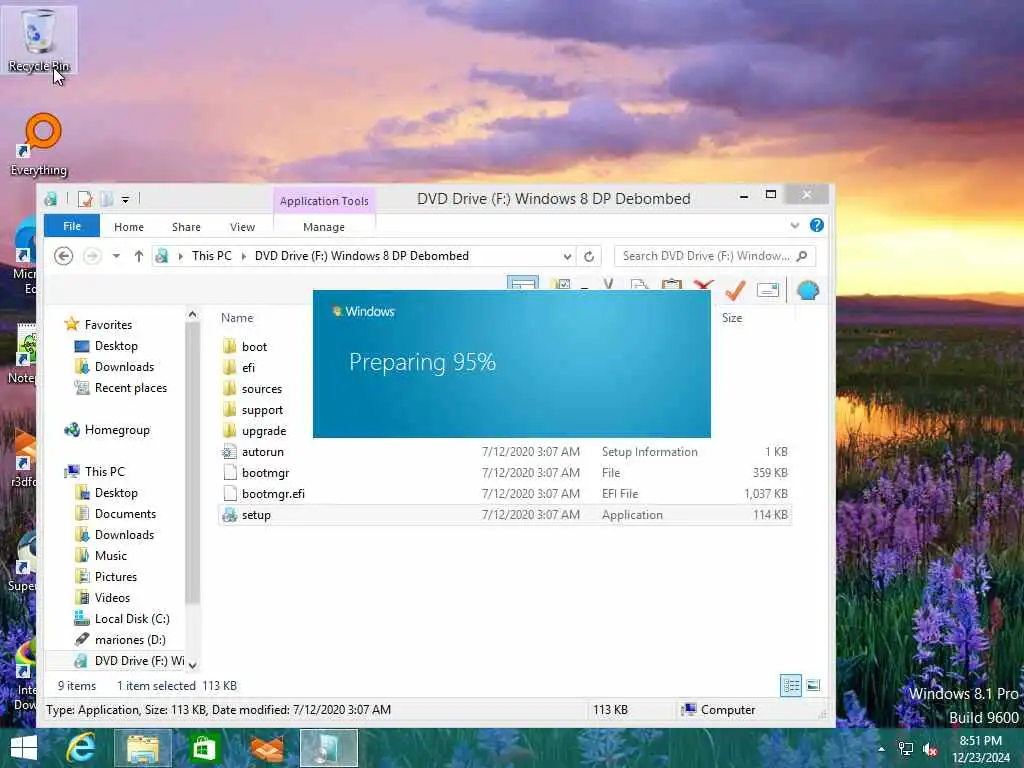Open Windows Store from taskbar

click(x=204, y=748)
